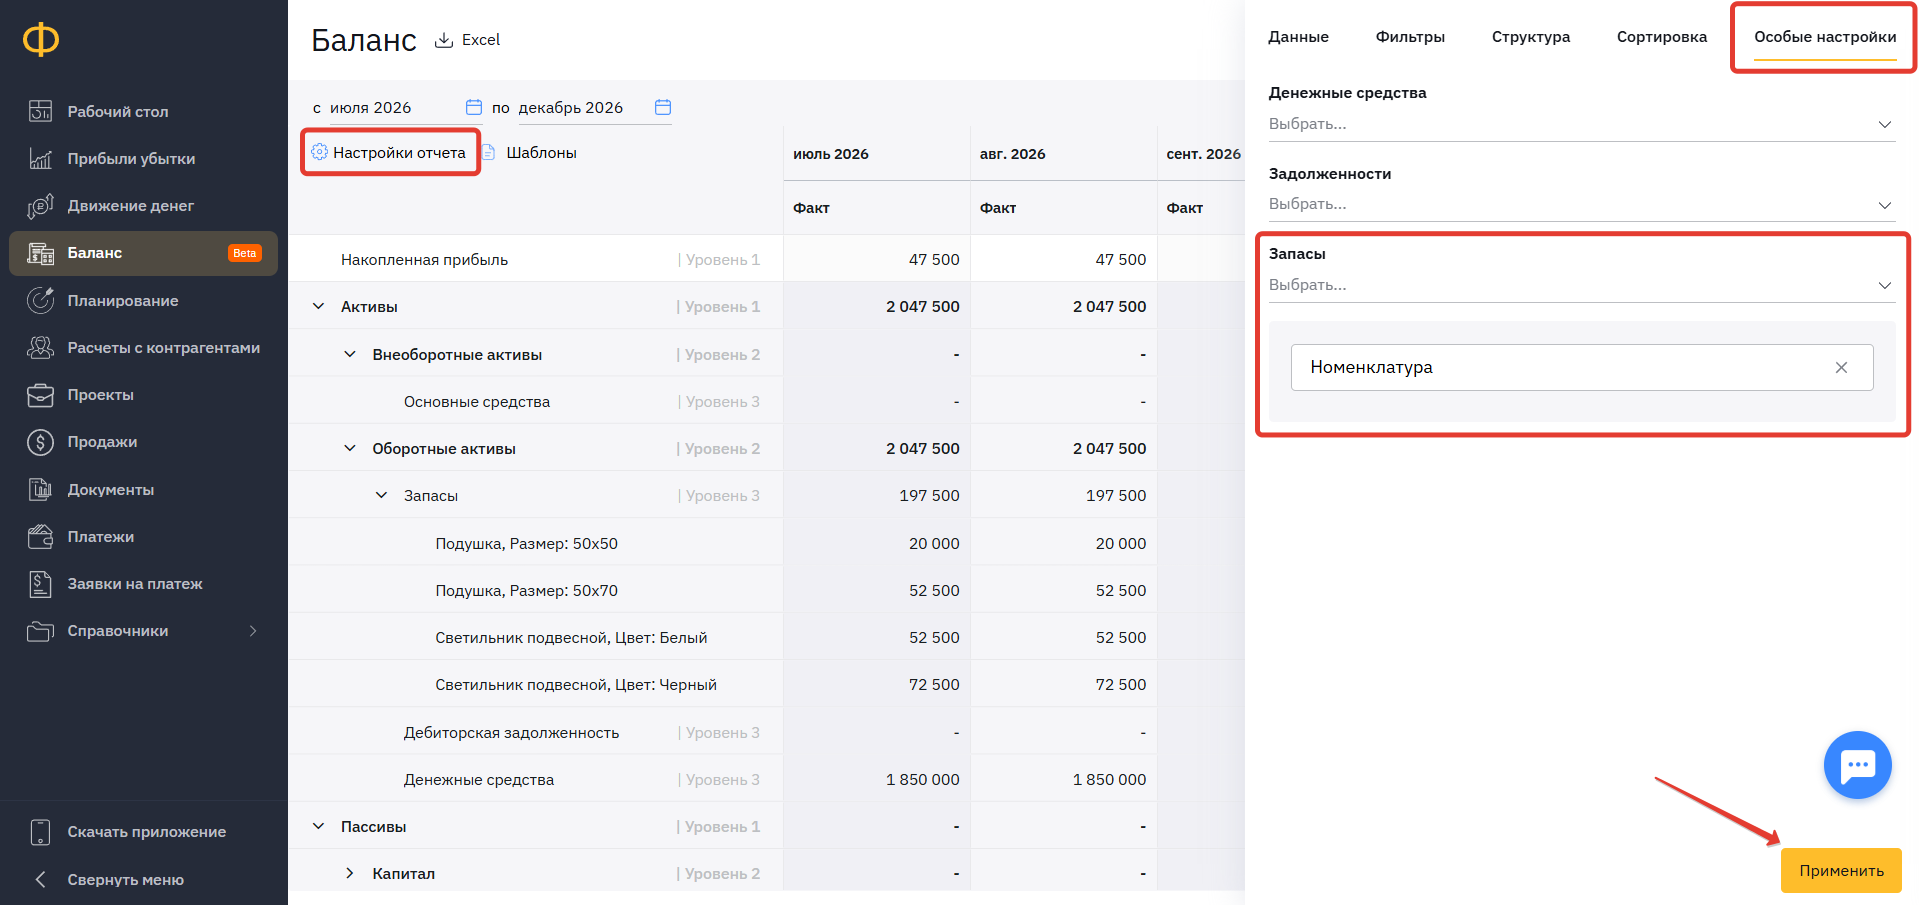The height and width of the screenshot is (905, 1919).
Task: Click Продажи dollar icon
Action: click(40, 442)
